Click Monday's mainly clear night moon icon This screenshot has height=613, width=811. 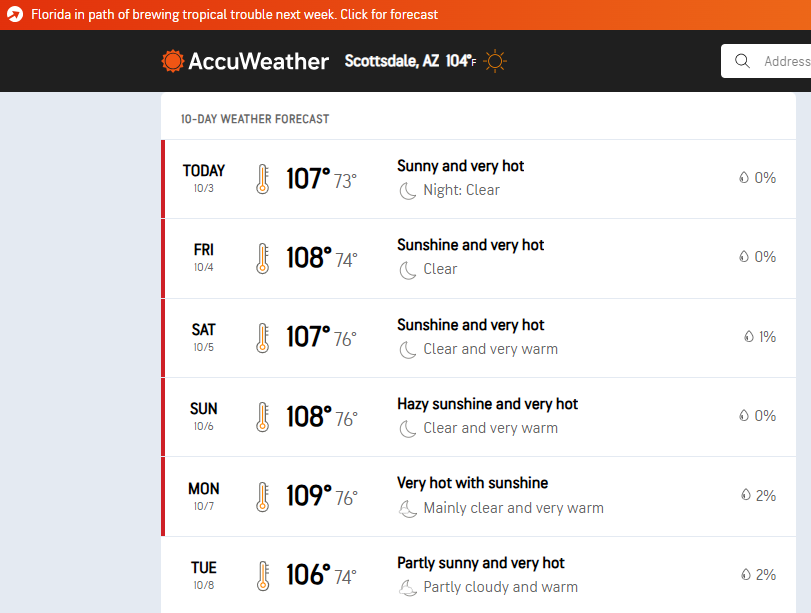pyautogui.click(x=408, y=508)
